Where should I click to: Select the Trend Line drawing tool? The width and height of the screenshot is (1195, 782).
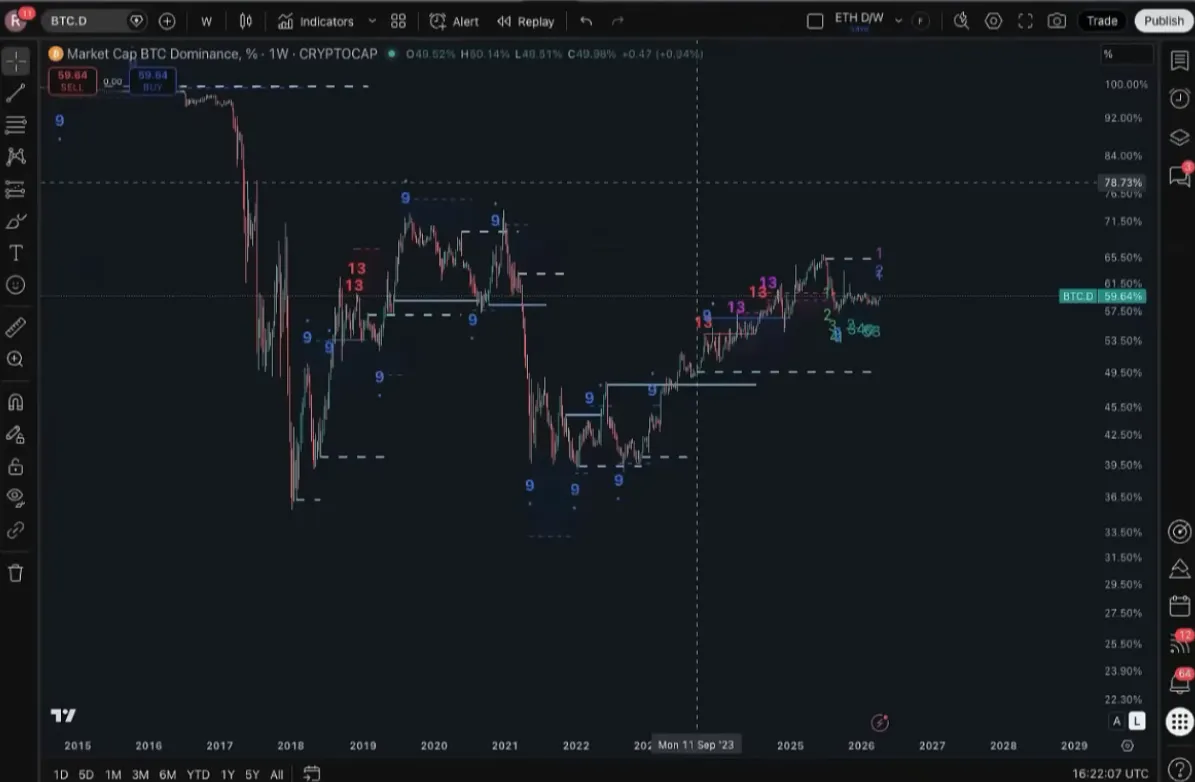[x=16, y=93]
